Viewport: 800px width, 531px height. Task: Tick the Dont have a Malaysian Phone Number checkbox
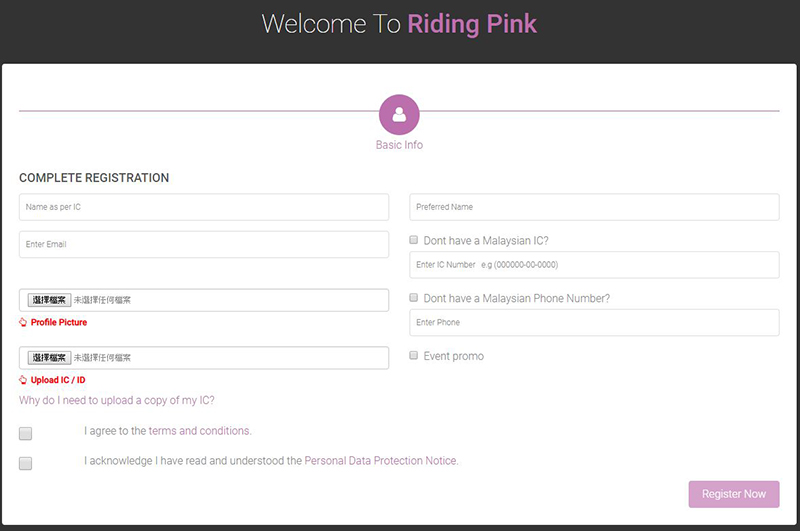pos(414,297)
